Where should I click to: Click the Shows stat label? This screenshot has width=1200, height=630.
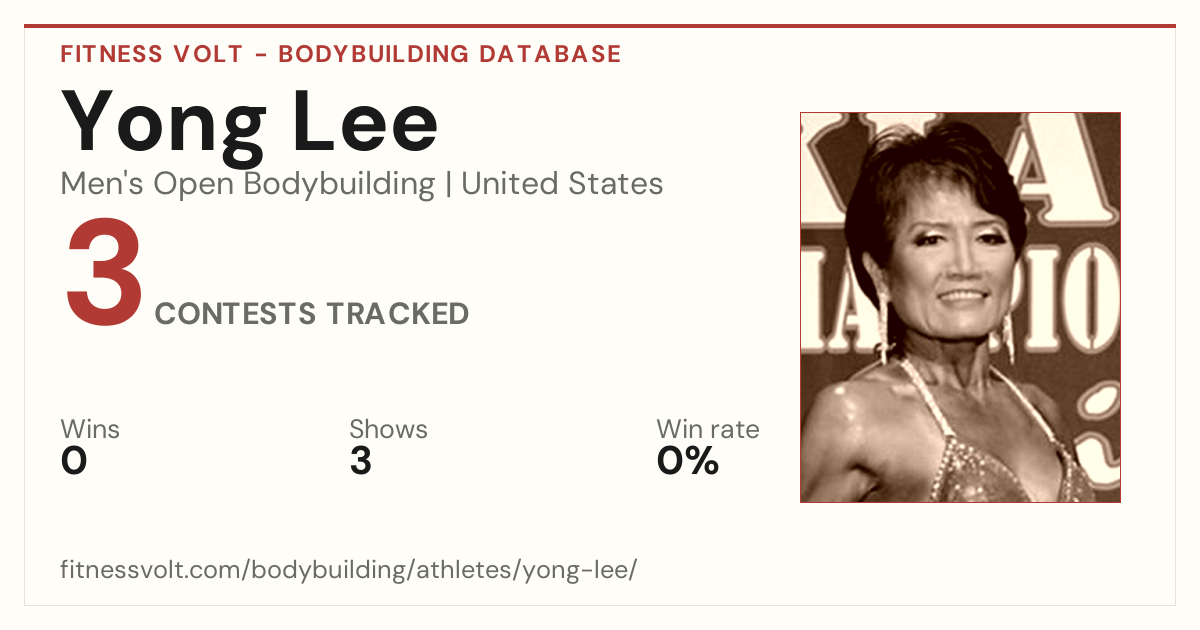(388, 430)
